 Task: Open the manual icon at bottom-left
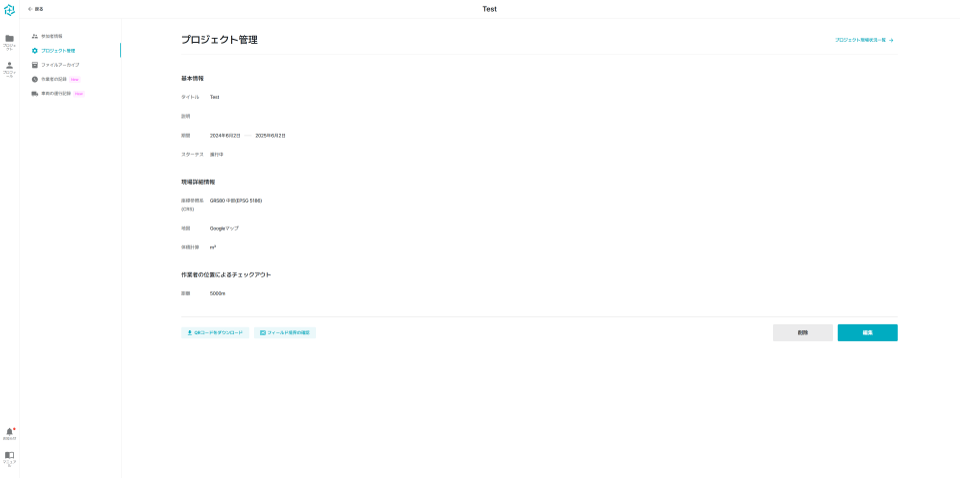click(x=9, y=455)
